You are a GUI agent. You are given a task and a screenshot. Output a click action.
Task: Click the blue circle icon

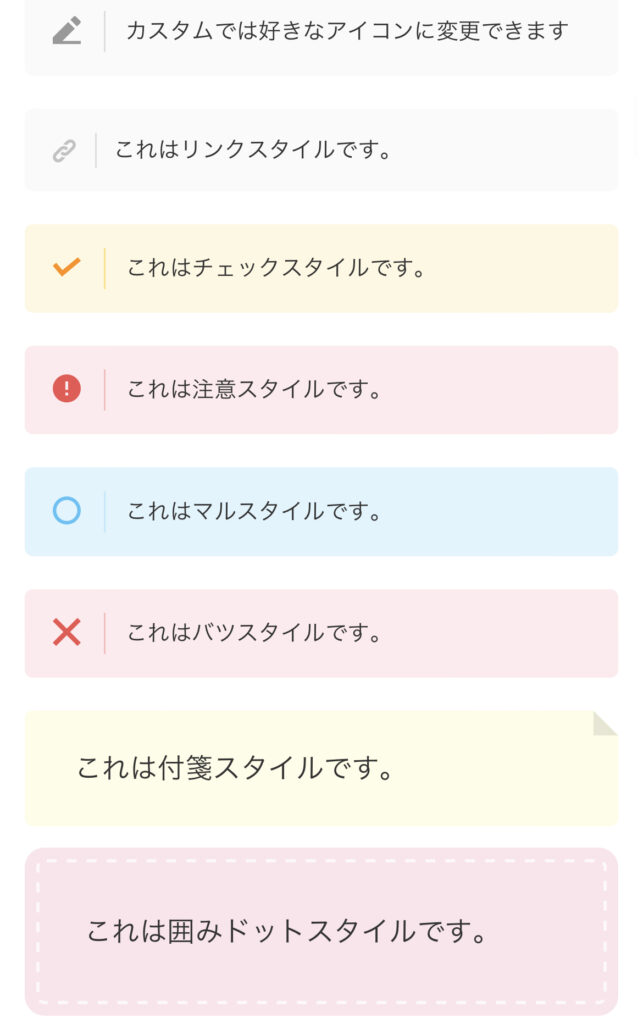click(x=67, y=511)
